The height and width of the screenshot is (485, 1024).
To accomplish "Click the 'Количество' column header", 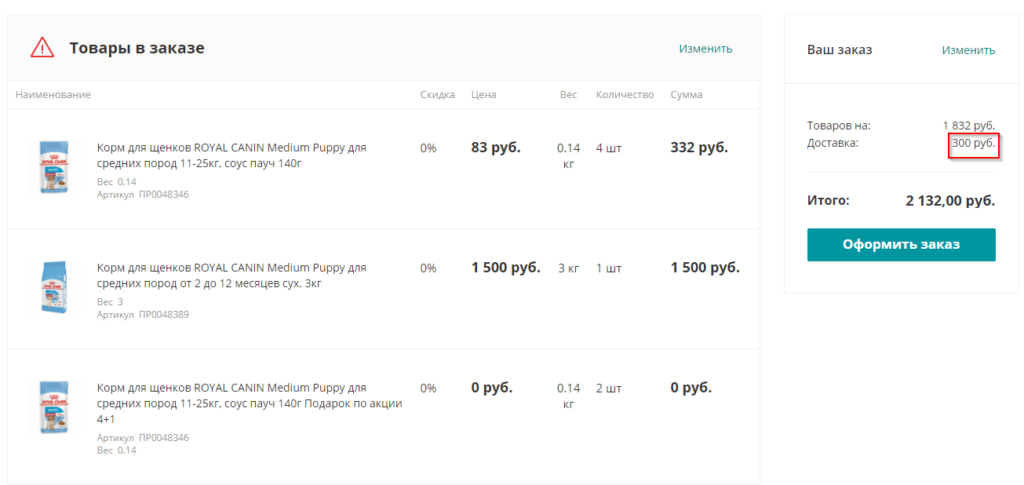I will [625, 95].
